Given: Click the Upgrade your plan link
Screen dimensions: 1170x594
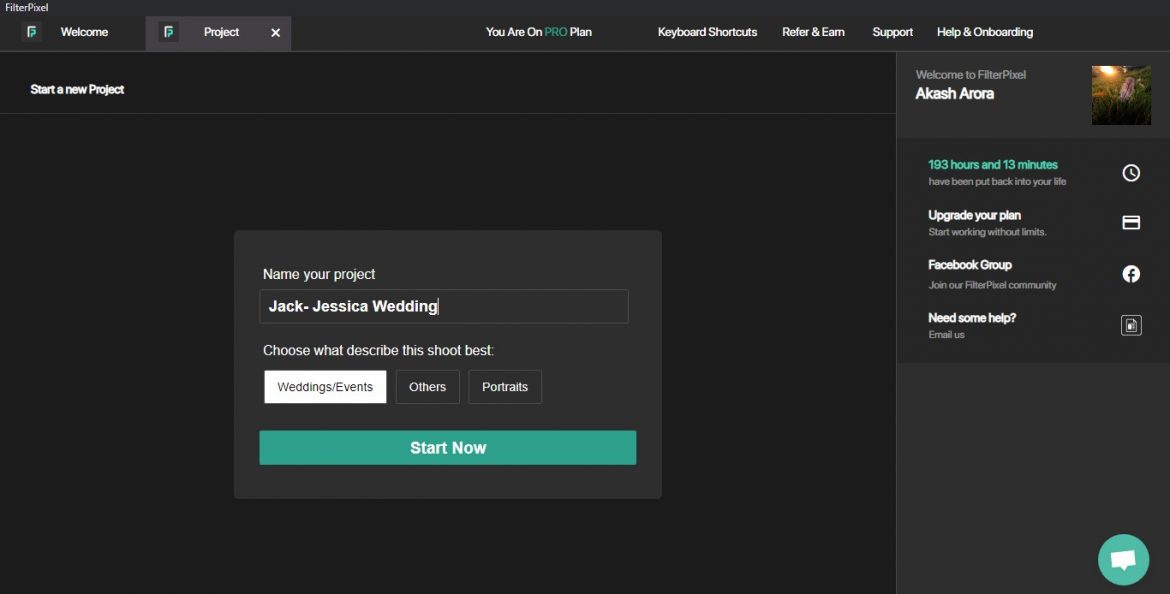Looking at the screenshot, I should coord(974,215).
